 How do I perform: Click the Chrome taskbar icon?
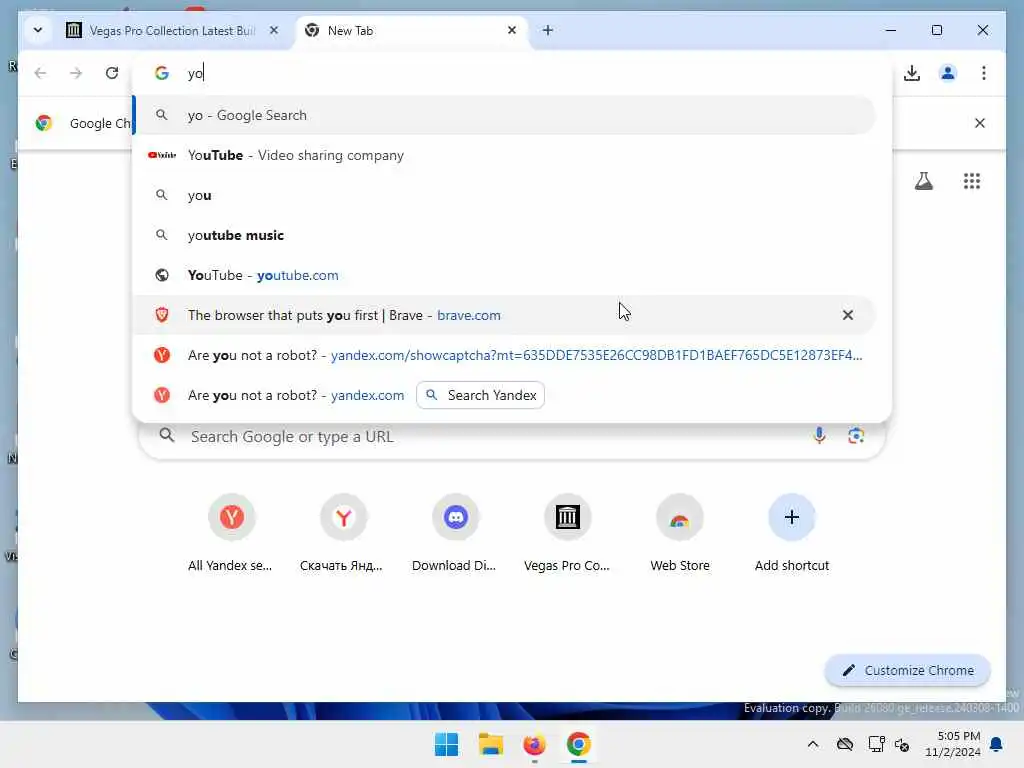pyautogui.click(x=579, y=744)
